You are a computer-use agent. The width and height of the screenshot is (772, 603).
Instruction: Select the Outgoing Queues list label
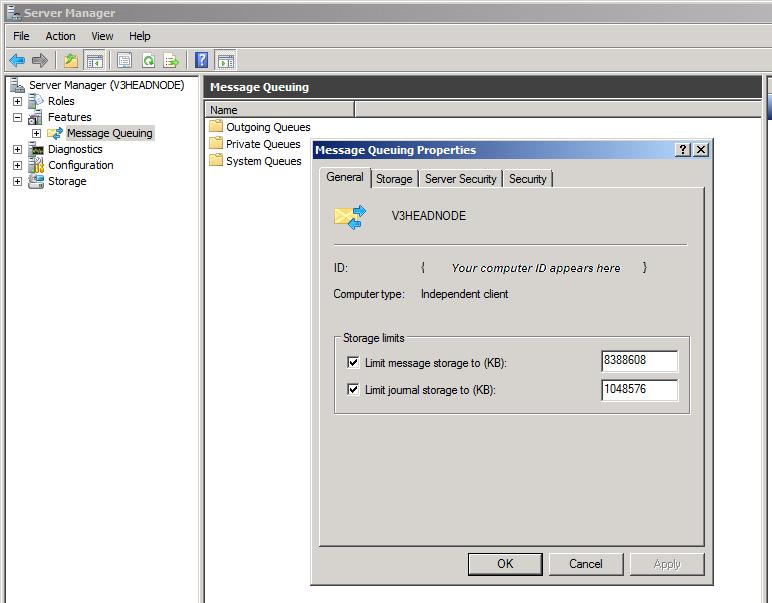pos(268,127)
